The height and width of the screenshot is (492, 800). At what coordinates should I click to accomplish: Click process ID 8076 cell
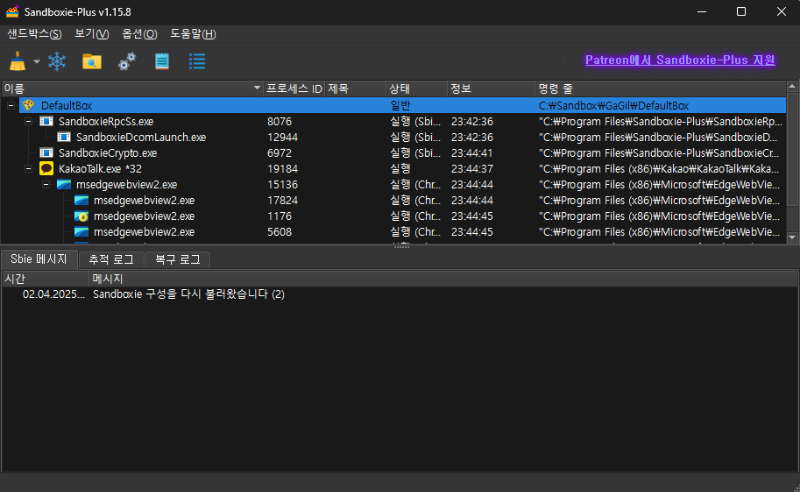[280, 121]
